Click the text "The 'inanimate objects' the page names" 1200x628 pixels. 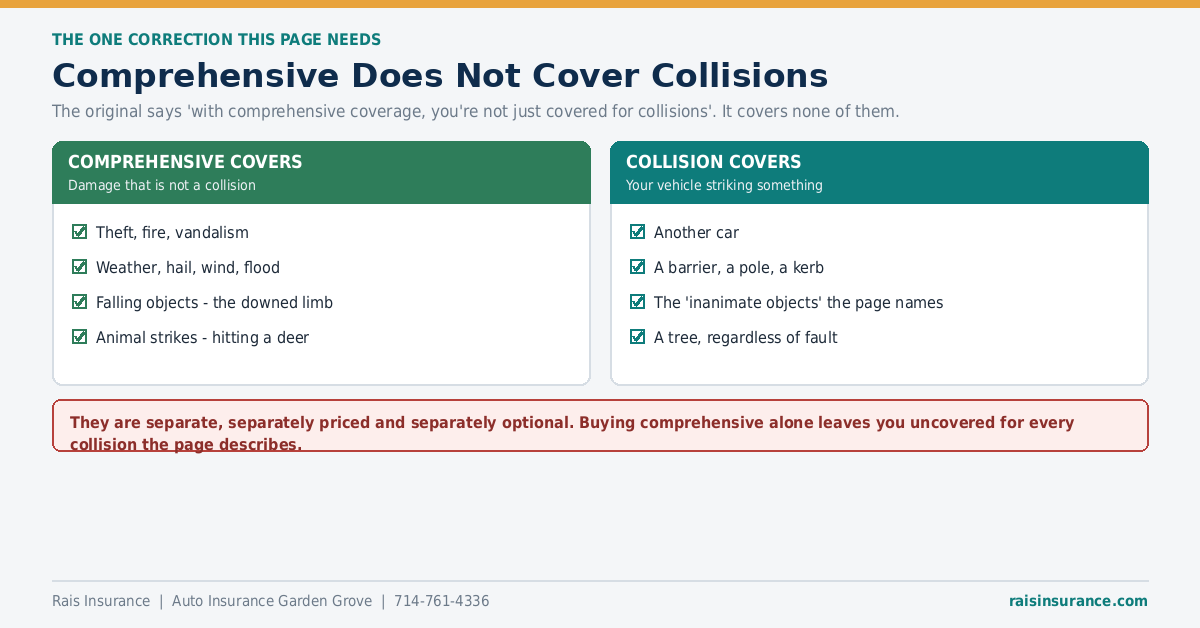click(798, 302)
